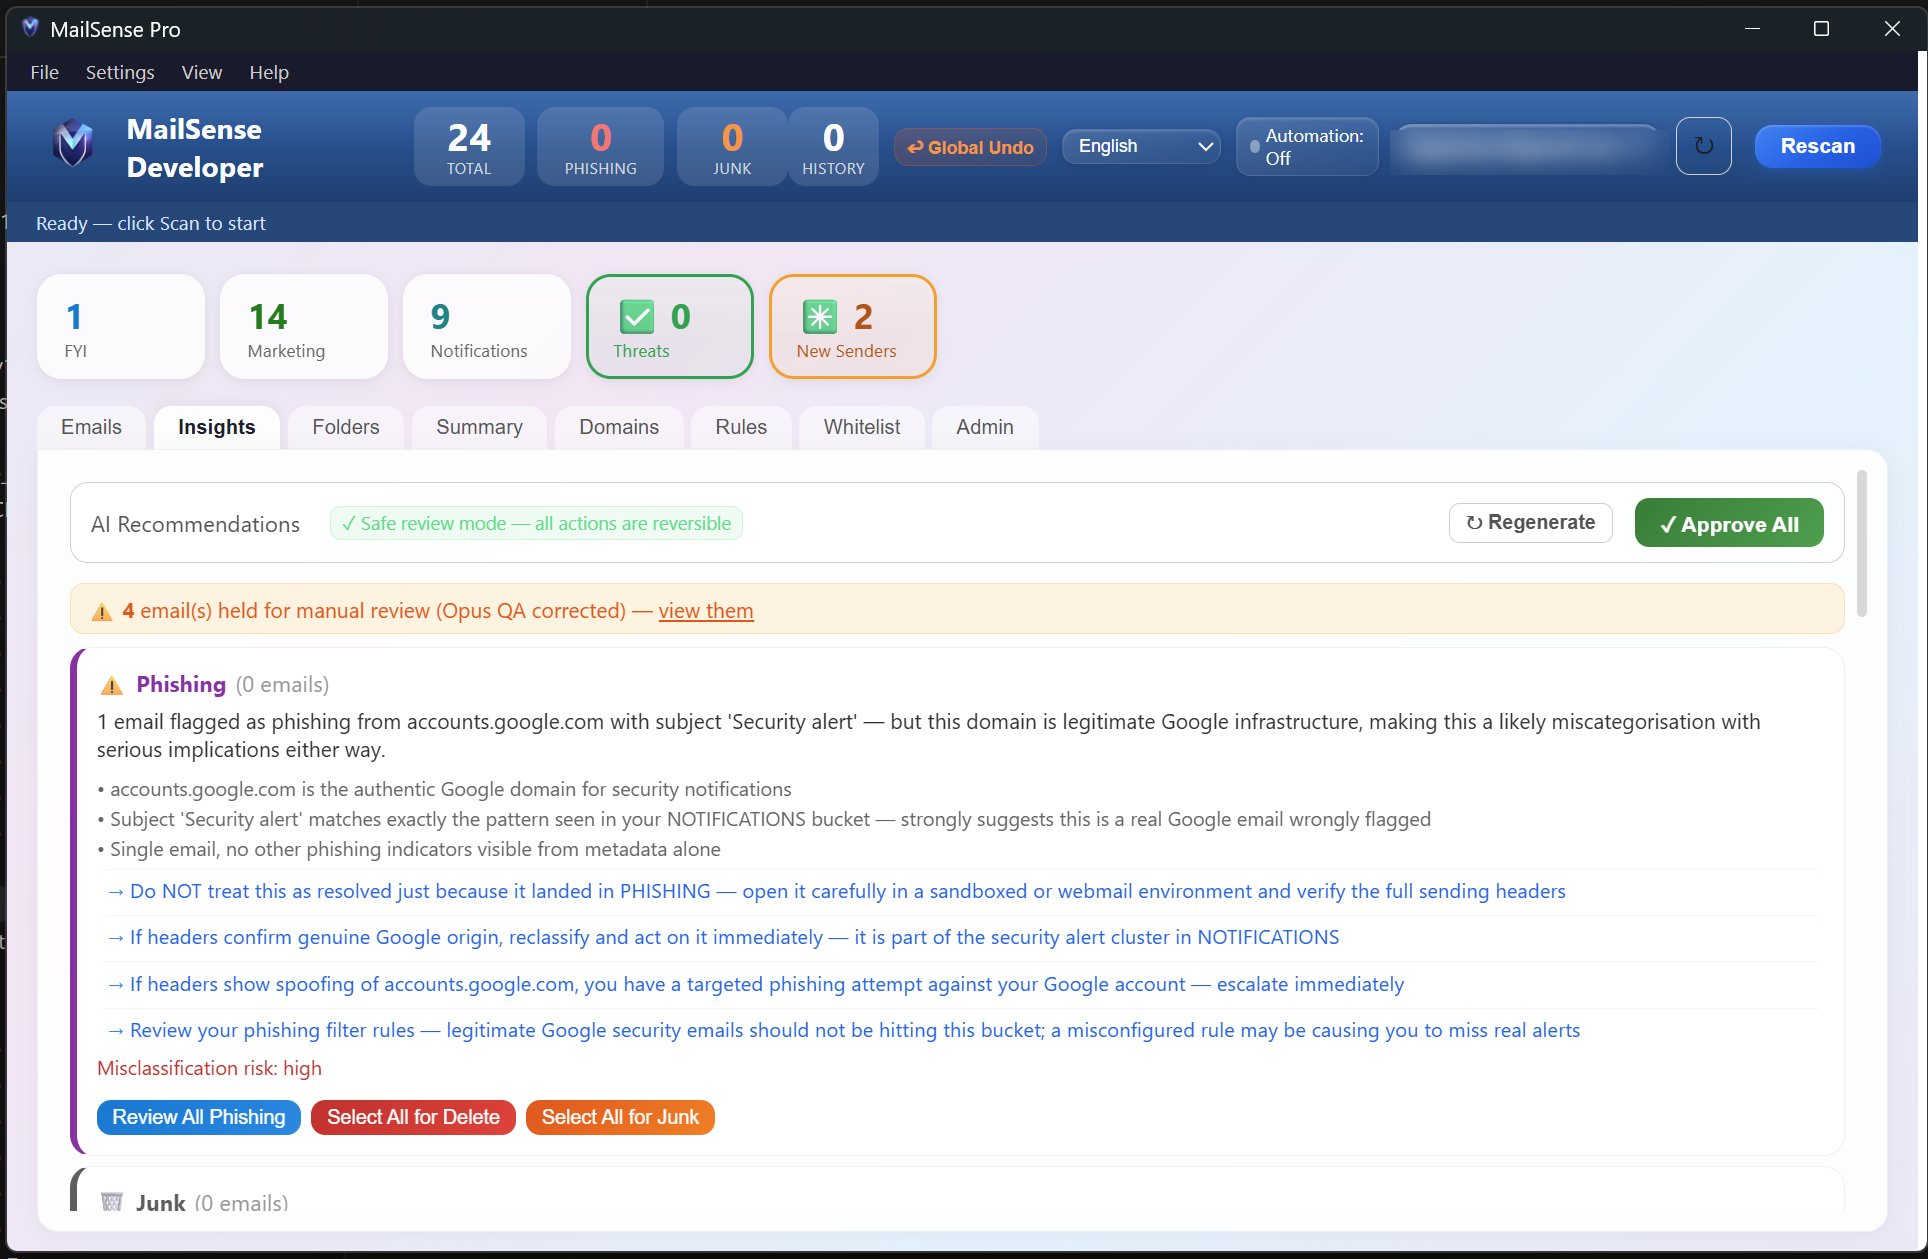Close the MailSense Pro window

pyautogui.click(x=1891, y=28)
